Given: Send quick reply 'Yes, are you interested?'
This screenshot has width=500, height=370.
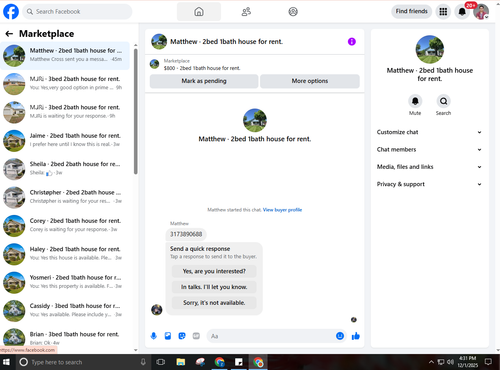Looking at the screenshot, I should tap(214, 271).
